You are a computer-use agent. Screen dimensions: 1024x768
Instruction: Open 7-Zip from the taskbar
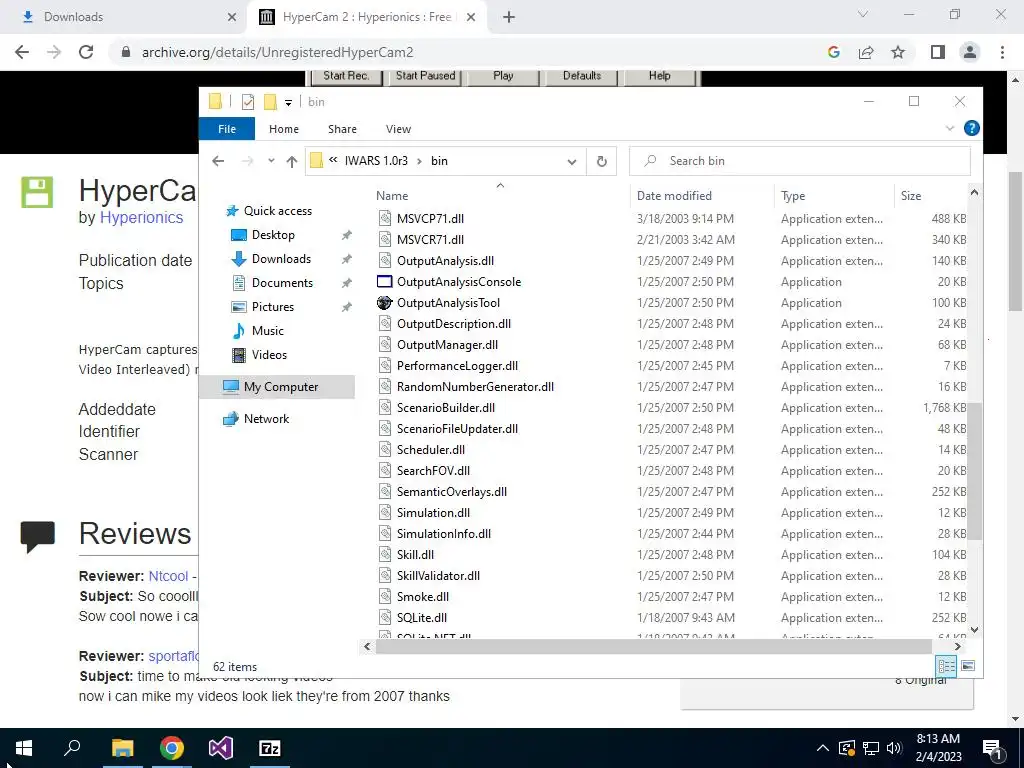pos(270,748)
